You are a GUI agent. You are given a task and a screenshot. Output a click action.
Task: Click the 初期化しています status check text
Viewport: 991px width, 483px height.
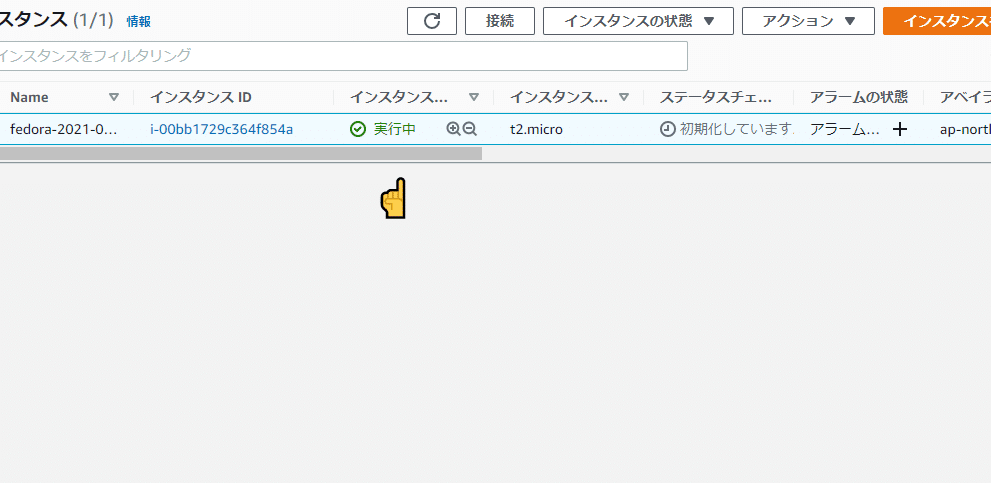tap(737, 129)
